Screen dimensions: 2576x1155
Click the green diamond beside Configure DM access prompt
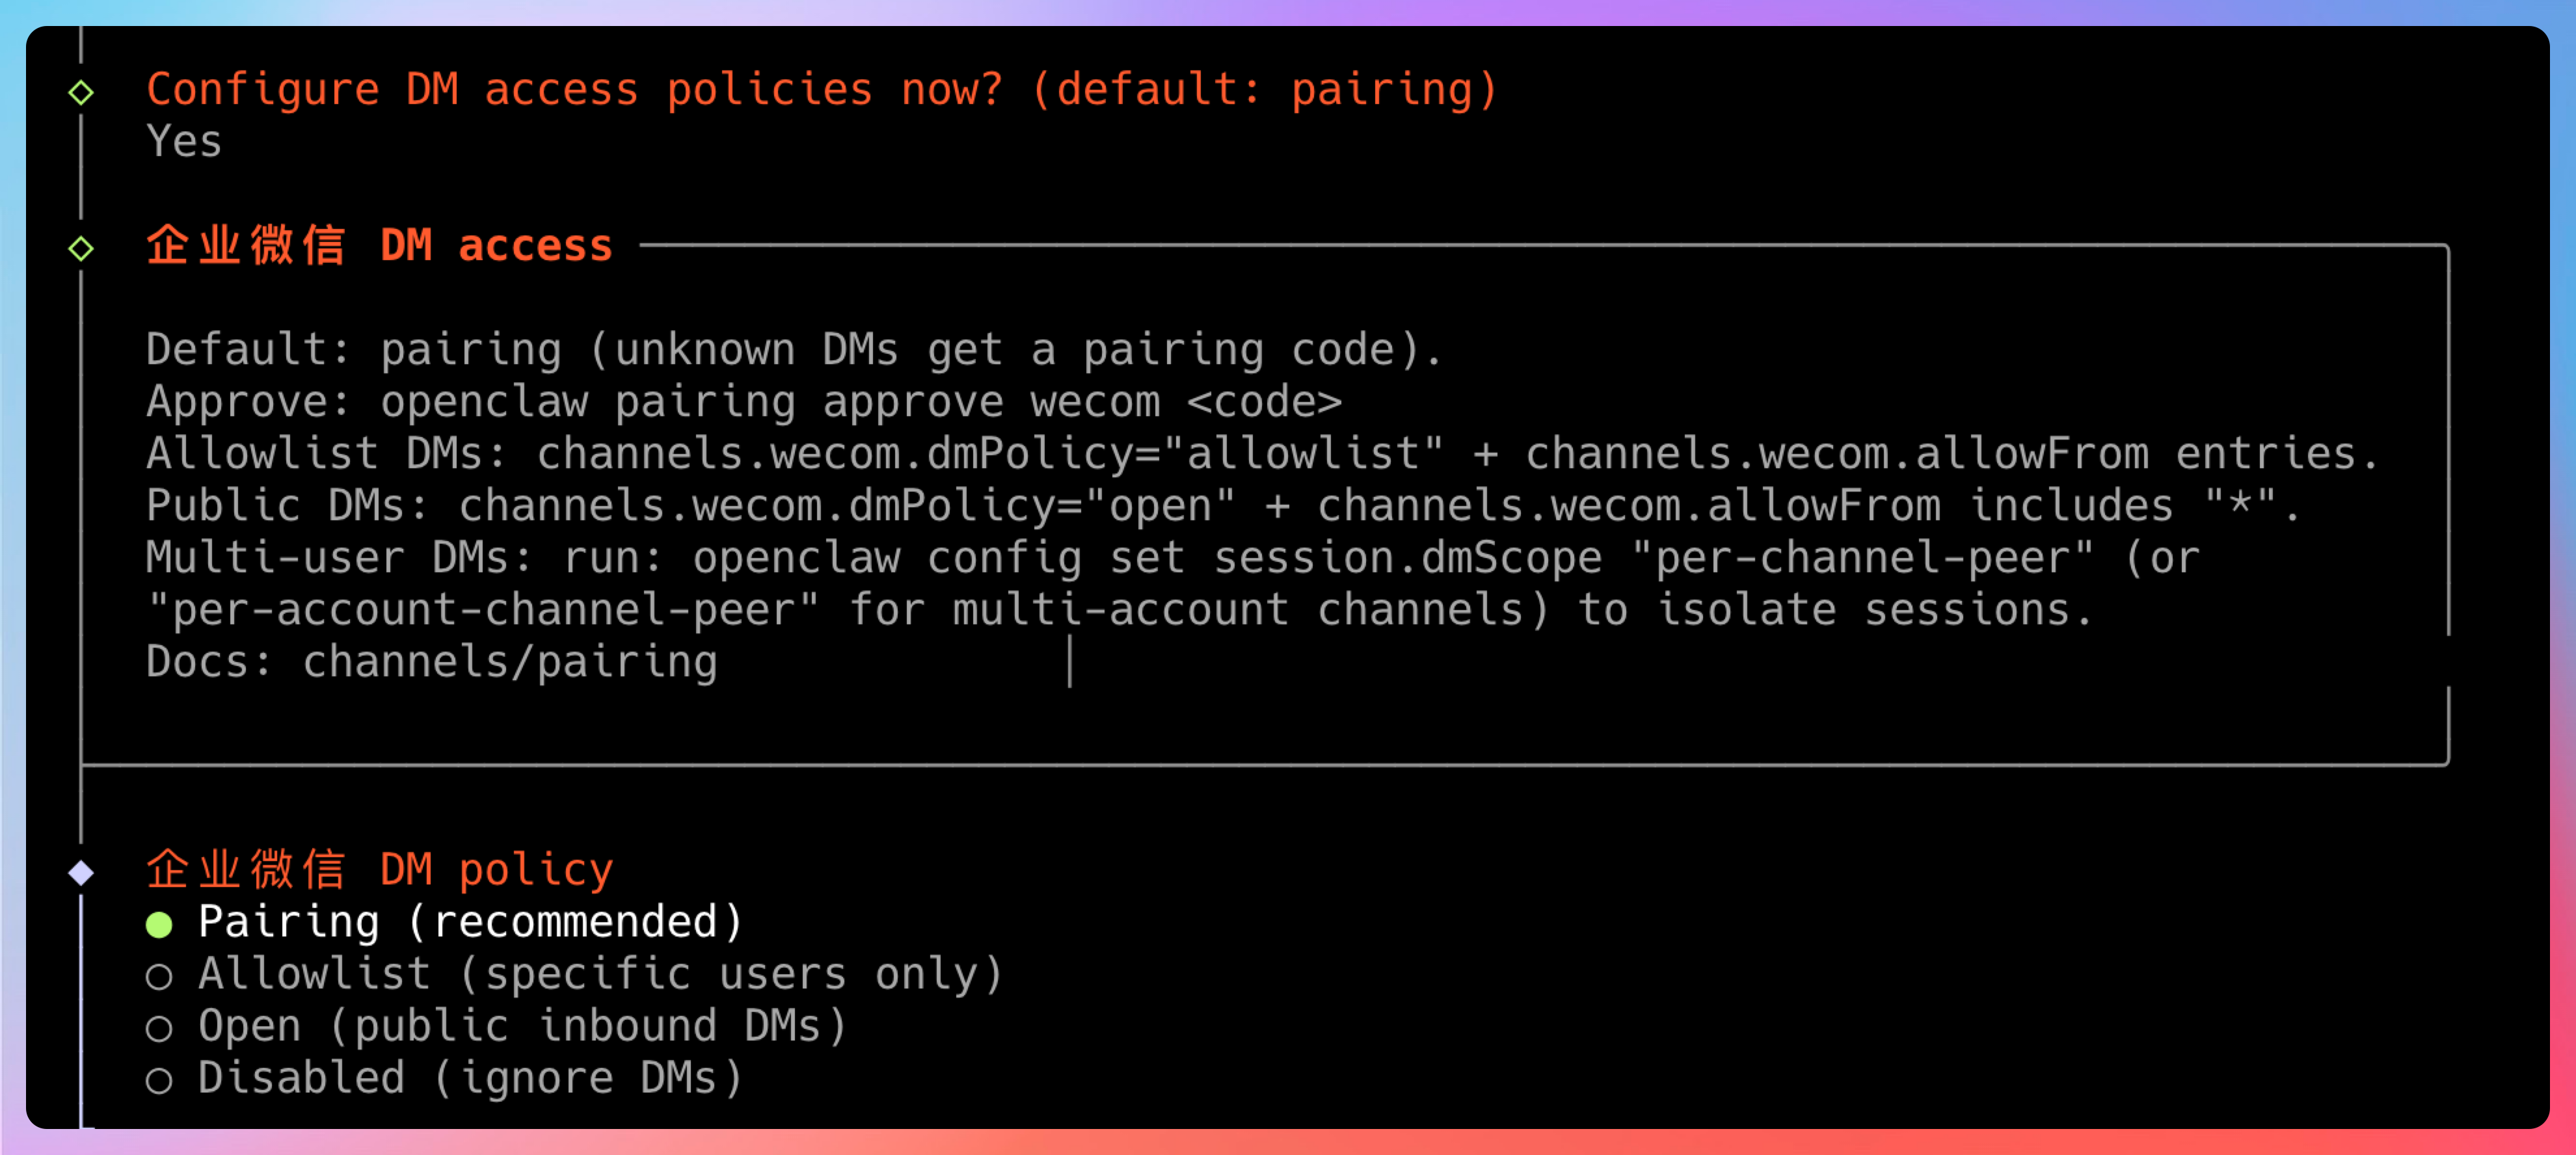tap(81, 93)
